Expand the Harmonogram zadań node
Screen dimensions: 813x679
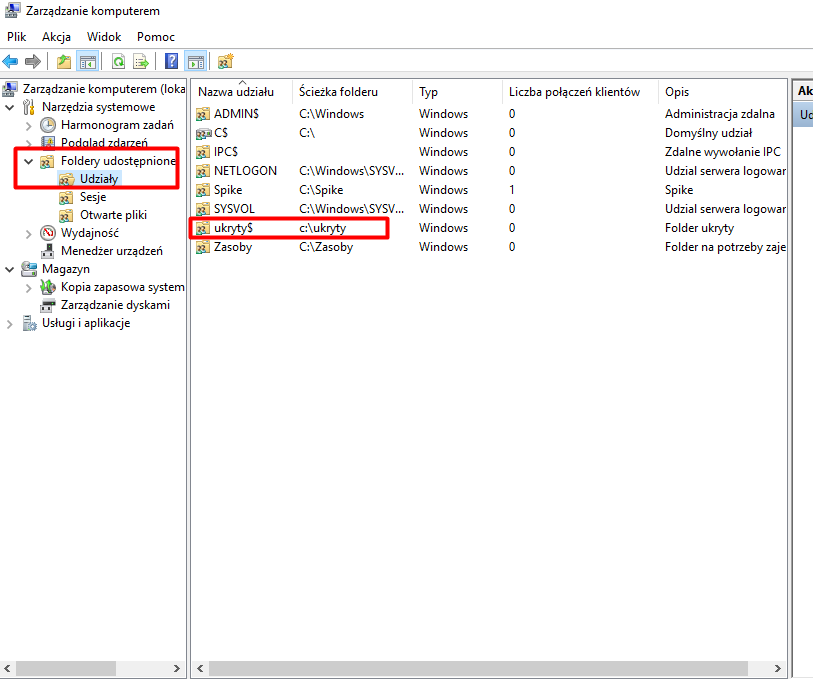pos(28,125)
